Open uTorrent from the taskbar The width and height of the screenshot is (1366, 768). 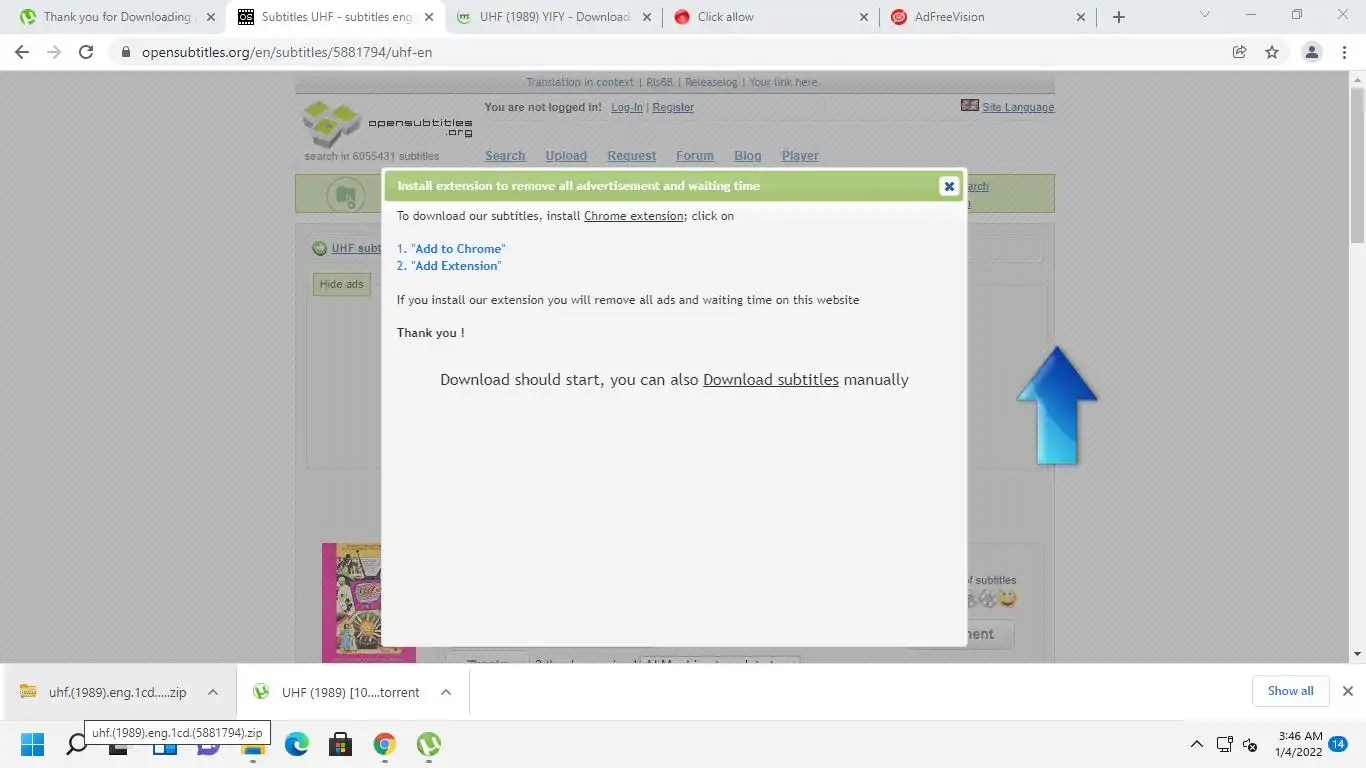[x=429, y=744]
